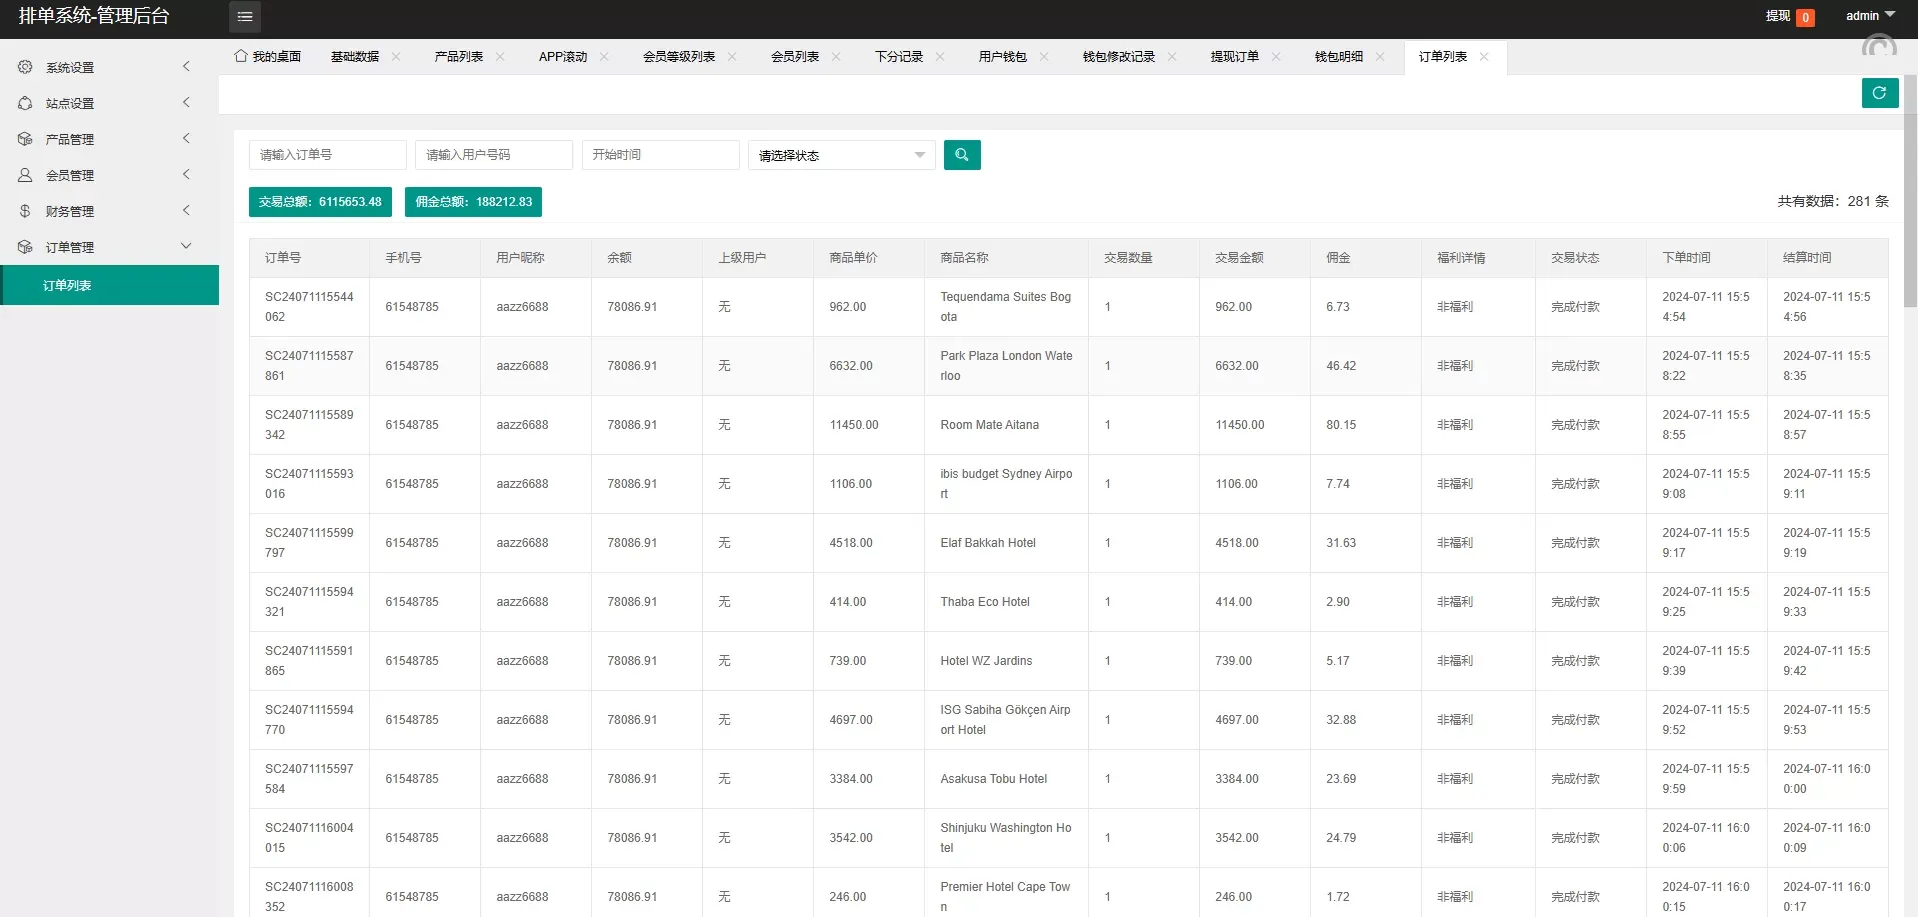This screenshot has height=917, width=1918.
Task: Select the 会员管理 sidebar icon
Action: [25, 175]
